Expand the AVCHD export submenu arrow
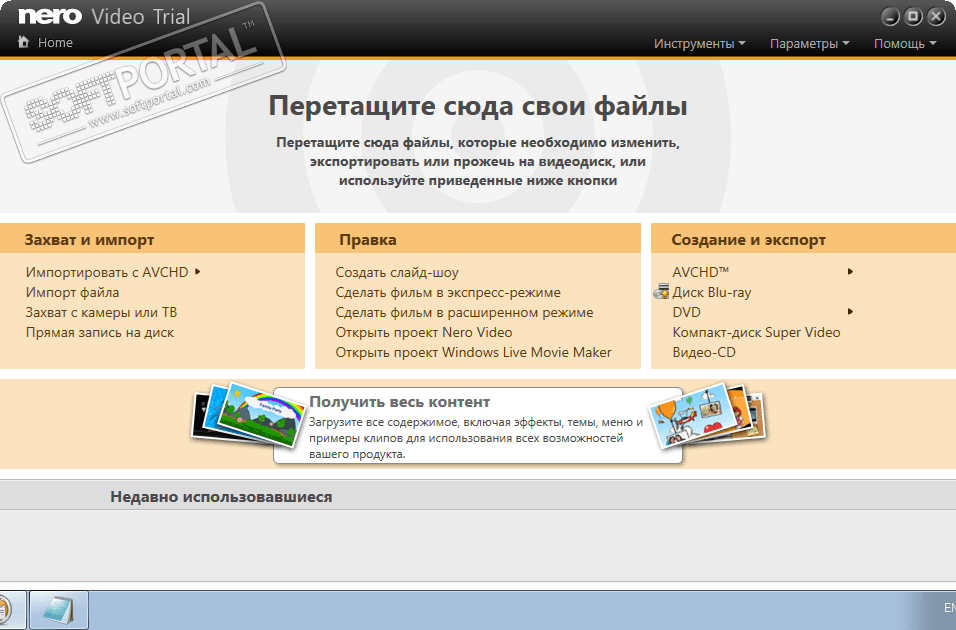The width and height of the screenshot is (956, 630). [x=850, y=271]
